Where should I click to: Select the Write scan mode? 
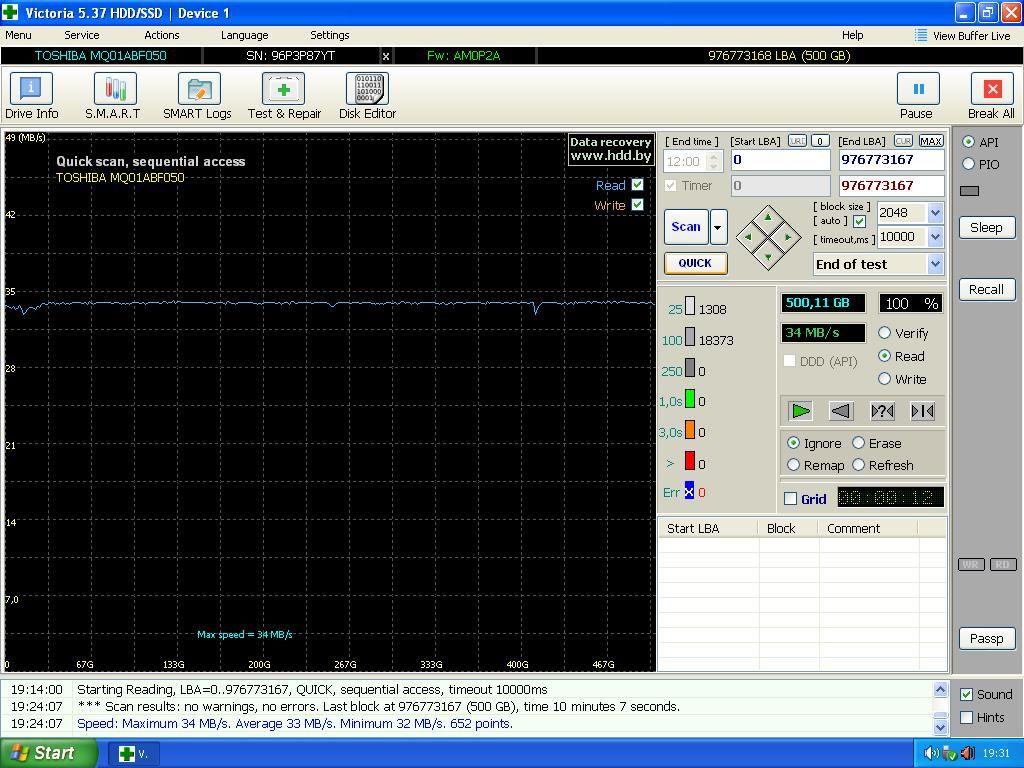884,379
